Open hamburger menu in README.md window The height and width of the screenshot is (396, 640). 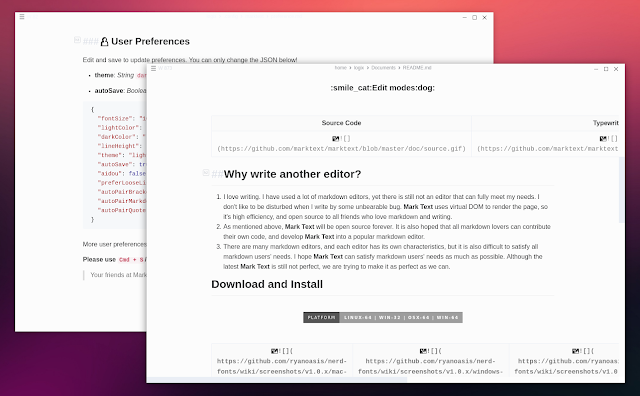[153, 68]
